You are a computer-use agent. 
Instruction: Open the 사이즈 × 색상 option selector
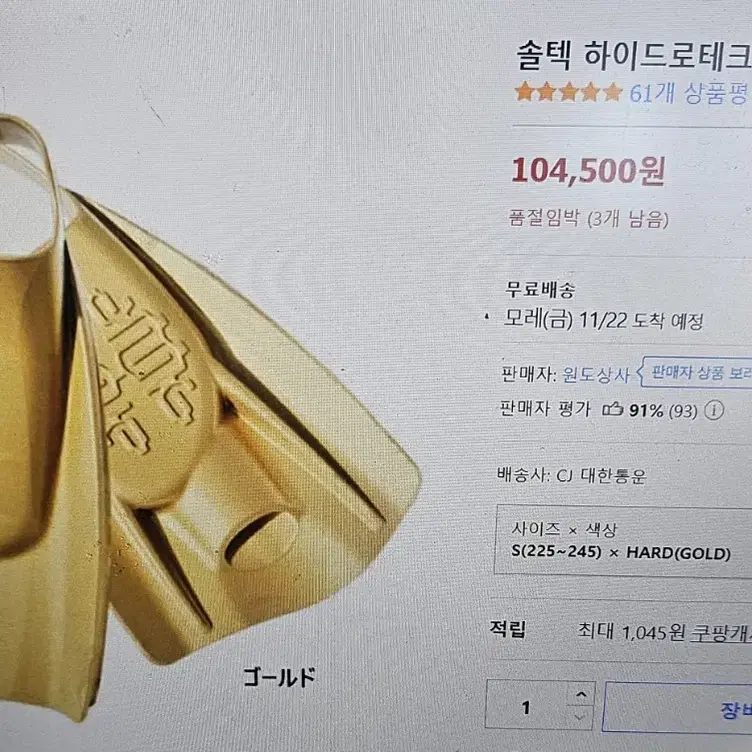pos(623,540)
